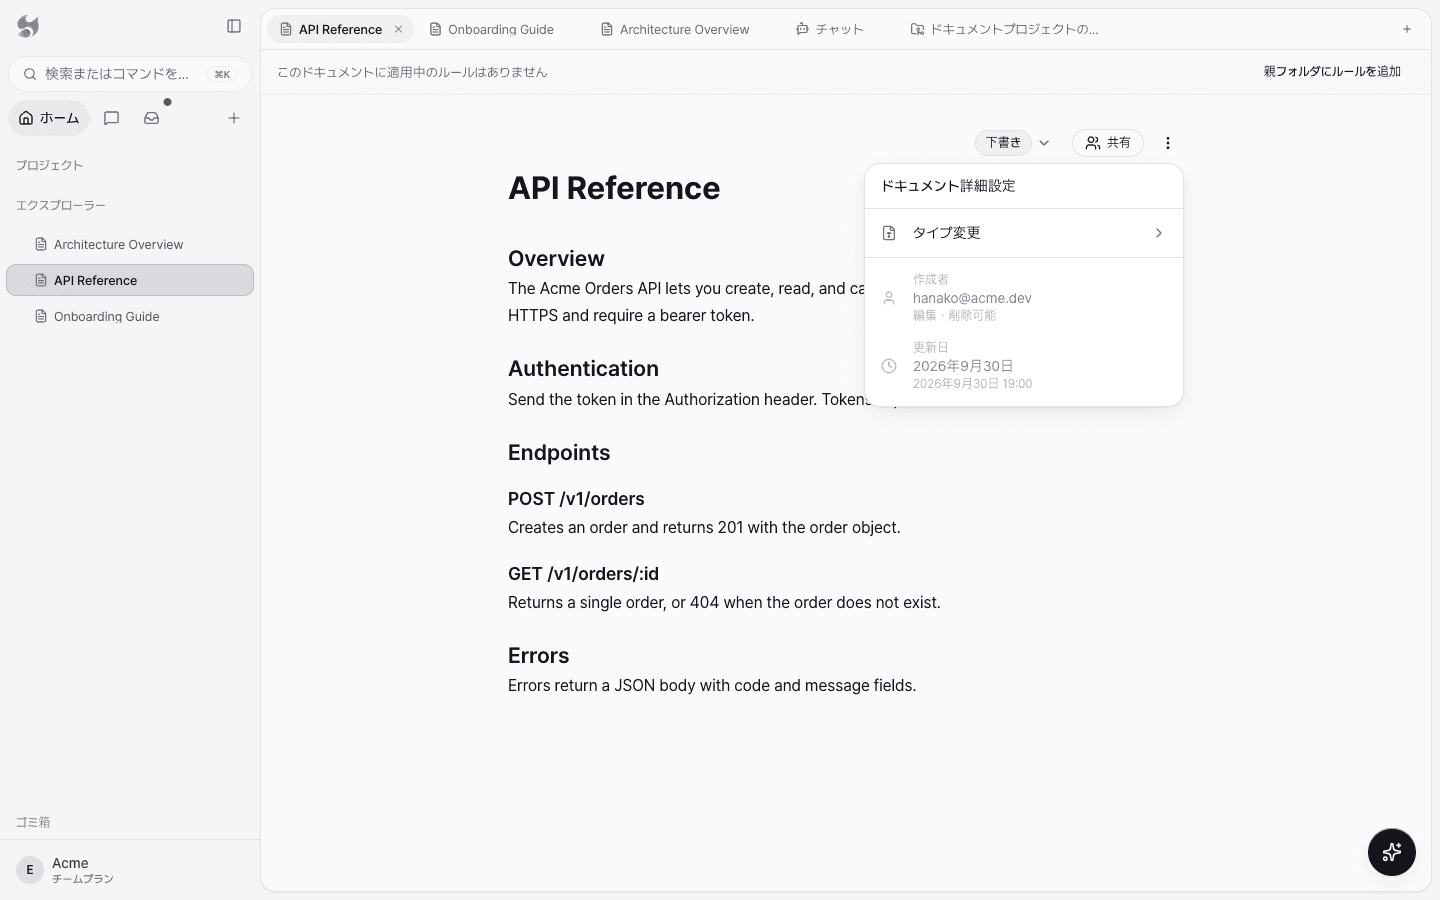Focus the 検索またはコマンド search field
Screen dimensions: 1440x900
pyautogui.click(x=130, y=74)
